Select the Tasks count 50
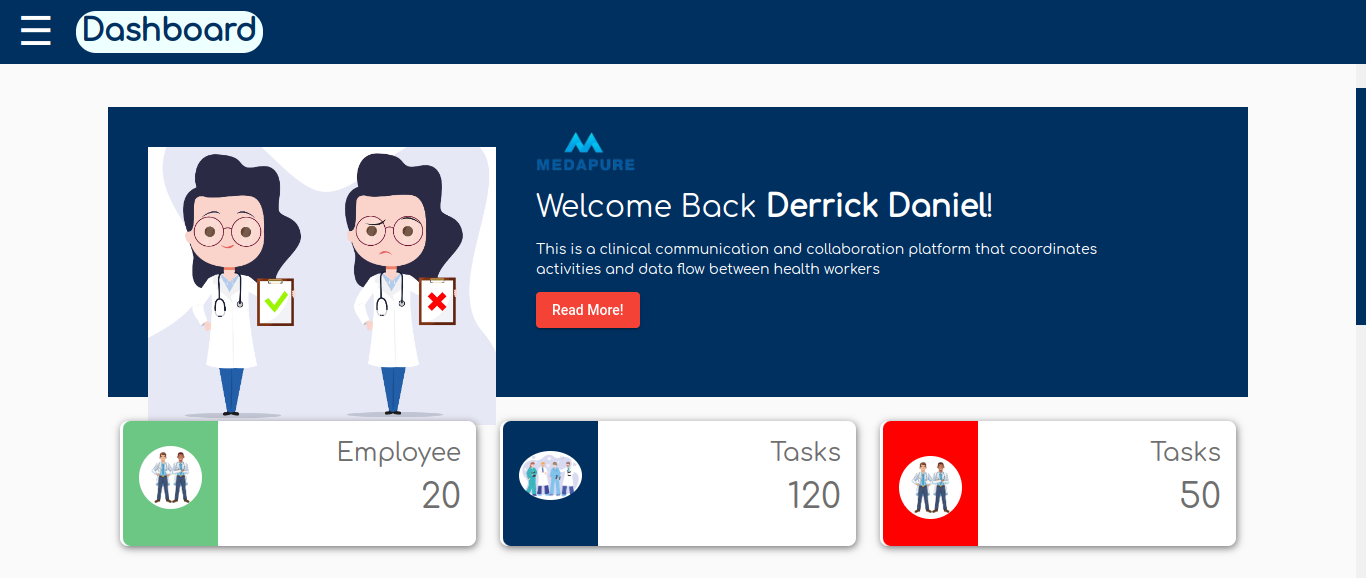The width and height of the screenshot is (1366, 578). click(1200, 495)
